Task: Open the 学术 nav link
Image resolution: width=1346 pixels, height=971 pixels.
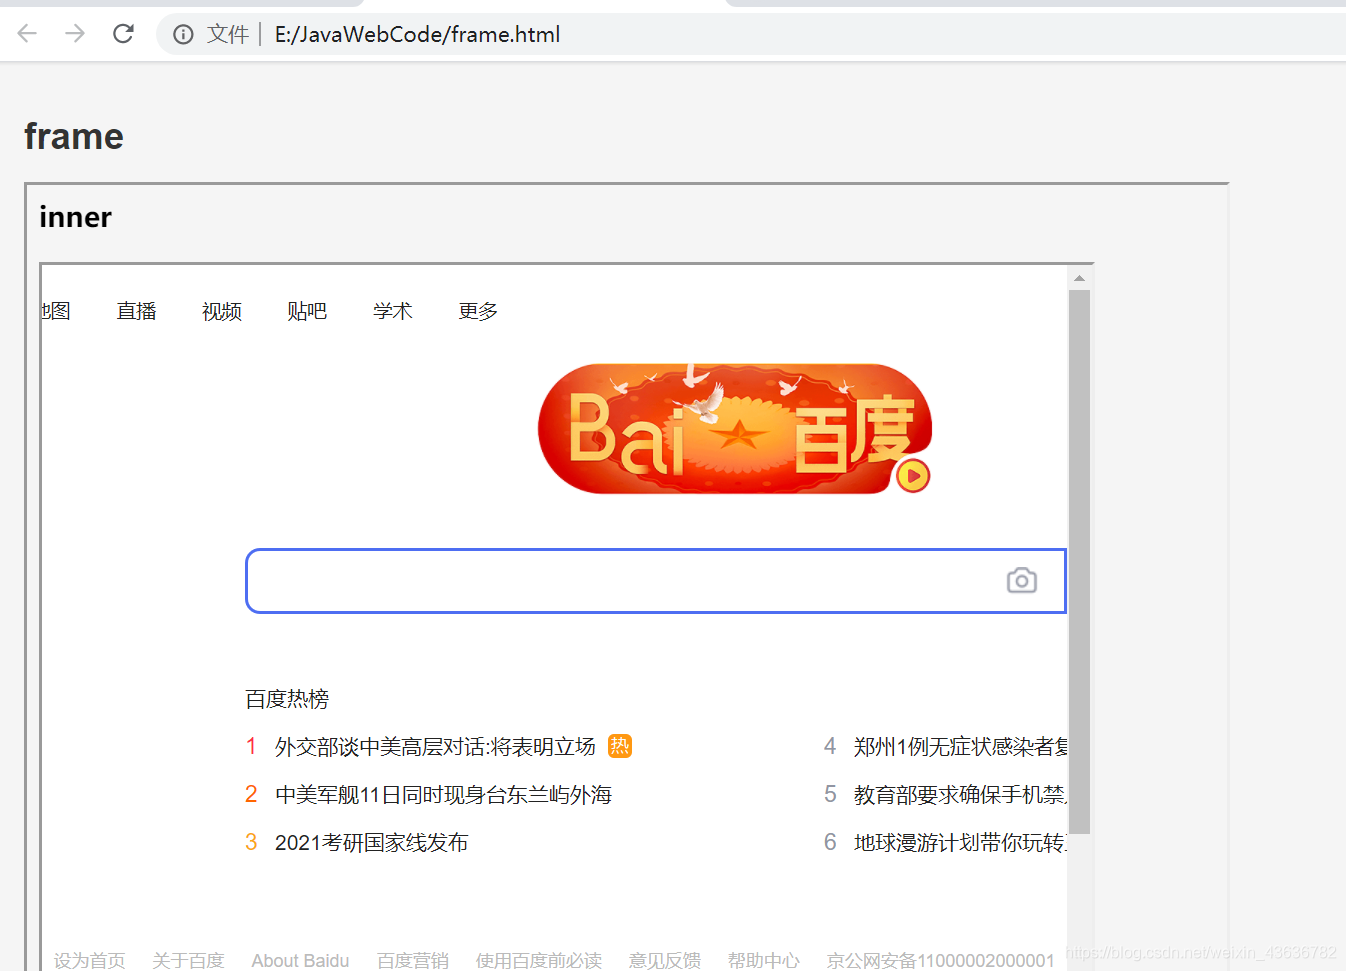Action: click(393, 311)
